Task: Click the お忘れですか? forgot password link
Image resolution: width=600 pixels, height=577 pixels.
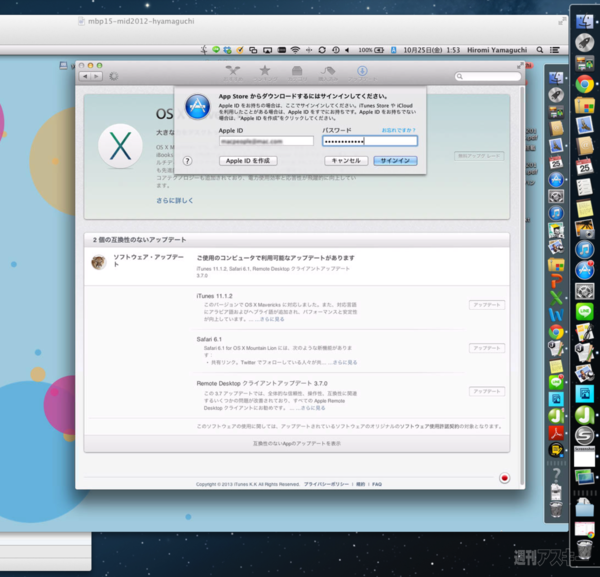Action: click(399, 130)
